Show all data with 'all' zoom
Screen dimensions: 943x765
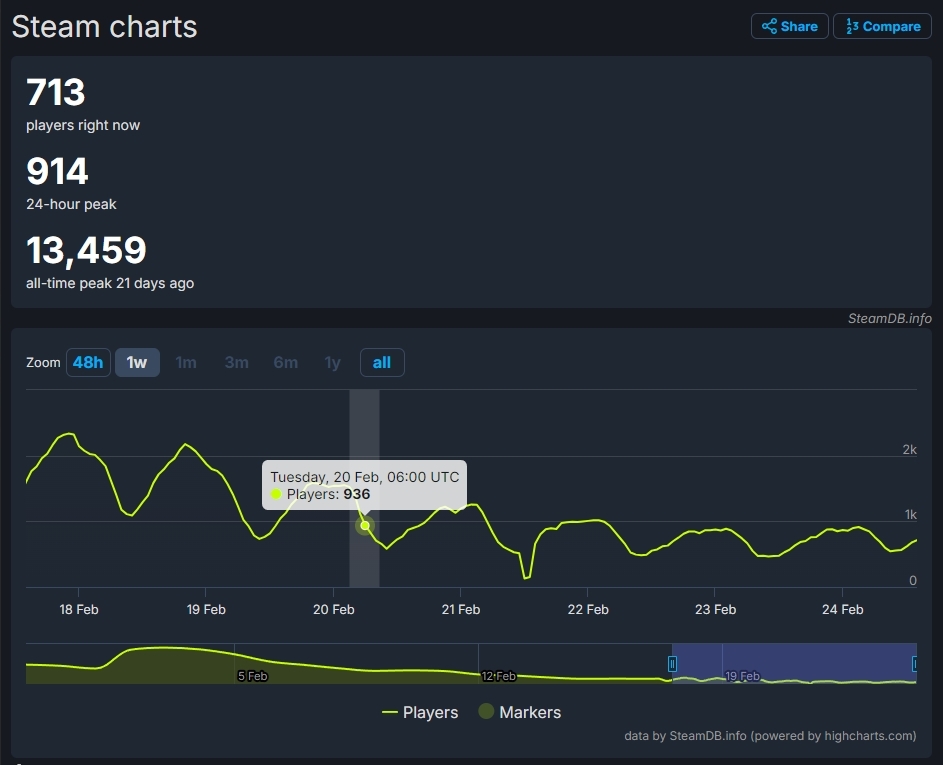pos(382,362)
